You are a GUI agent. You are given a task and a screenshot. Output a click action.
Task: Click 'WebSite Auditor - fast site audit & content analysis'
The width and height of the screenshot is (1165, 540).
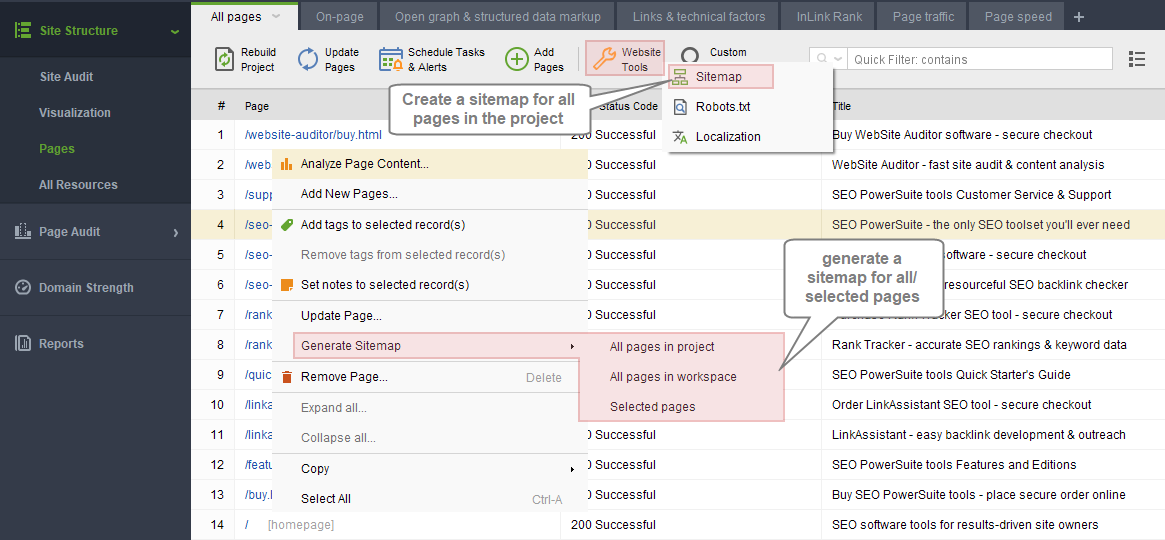pyautogui.click(x=968, y=164)
